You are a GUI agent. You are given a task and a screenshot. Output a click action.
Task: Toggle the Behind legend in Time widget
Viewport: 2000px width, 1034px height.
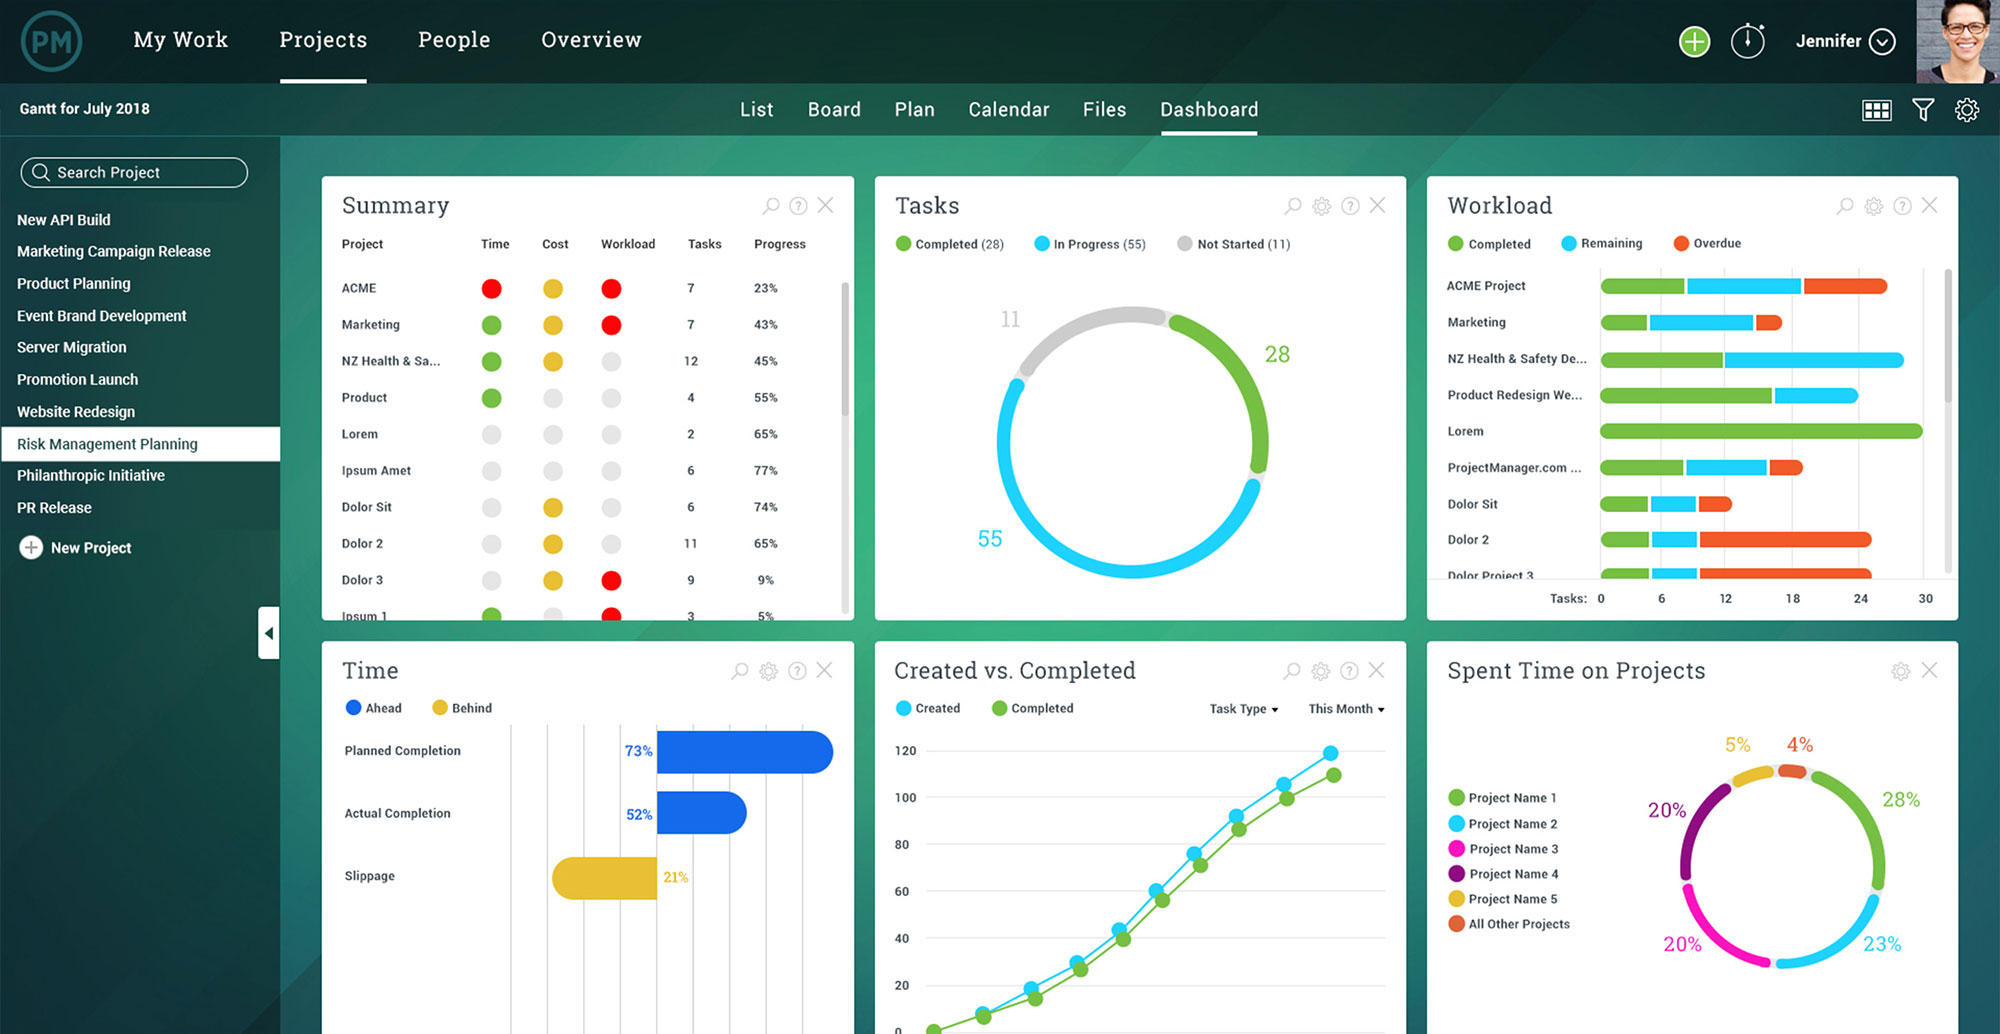coord(462,708)
